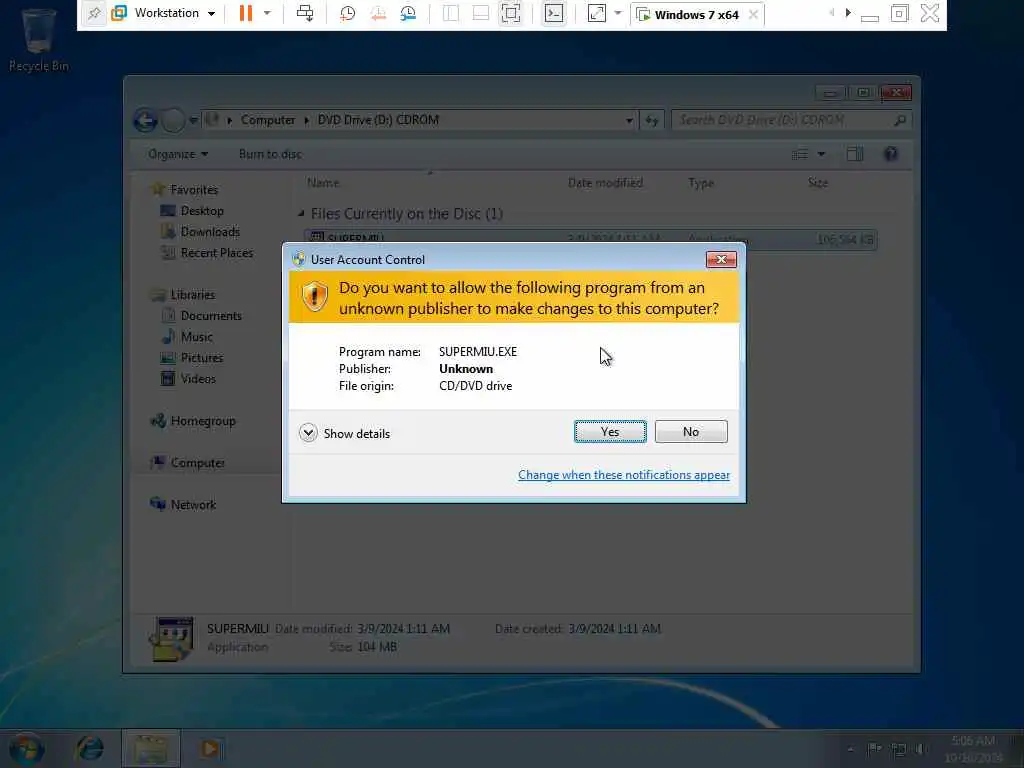Screen dimensions: 1024x768
Task: Collapse Files Currently on the Disc group
Action: (301, 214)
